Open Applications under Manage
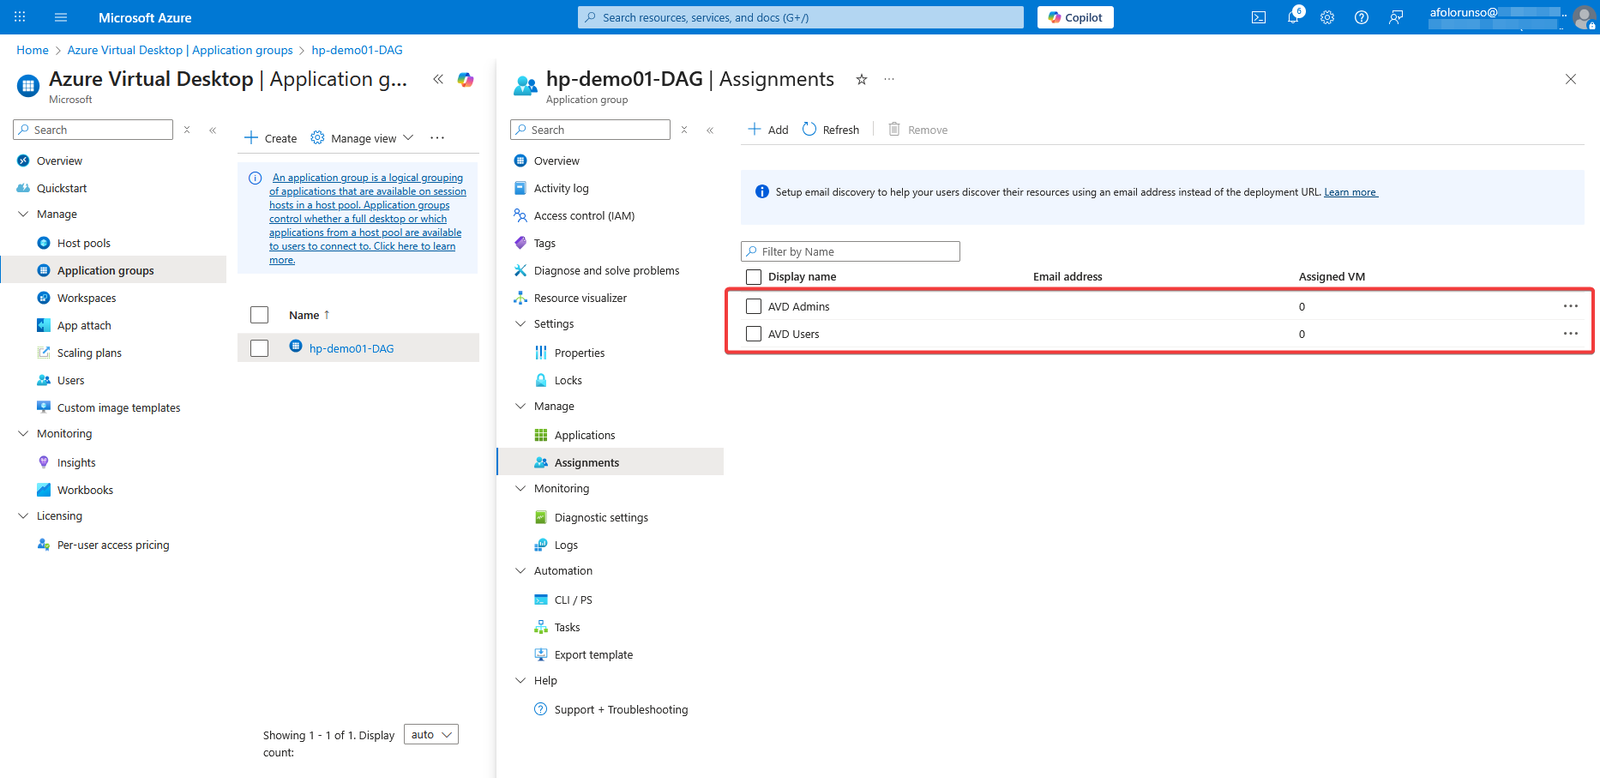 point(584,435)
